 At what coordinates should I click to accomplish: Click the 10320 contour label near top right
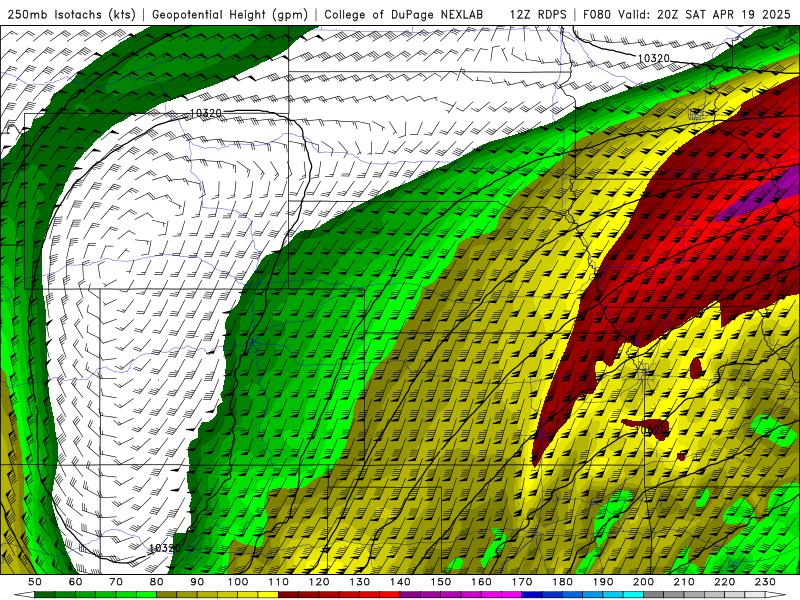(x=654, y=58)
